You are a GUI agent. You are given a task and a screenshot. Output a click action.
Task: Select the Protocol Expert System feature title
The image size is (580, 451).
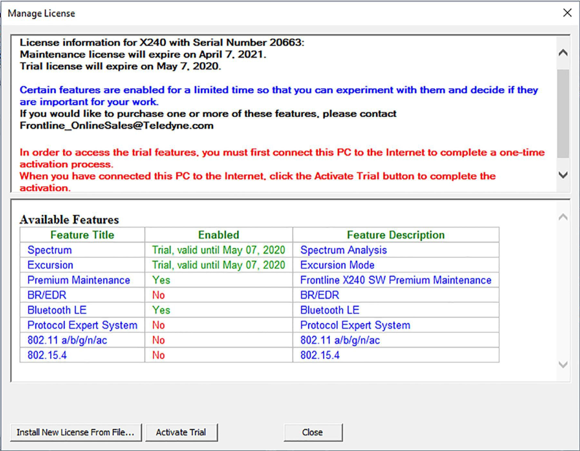pos(82,325)
